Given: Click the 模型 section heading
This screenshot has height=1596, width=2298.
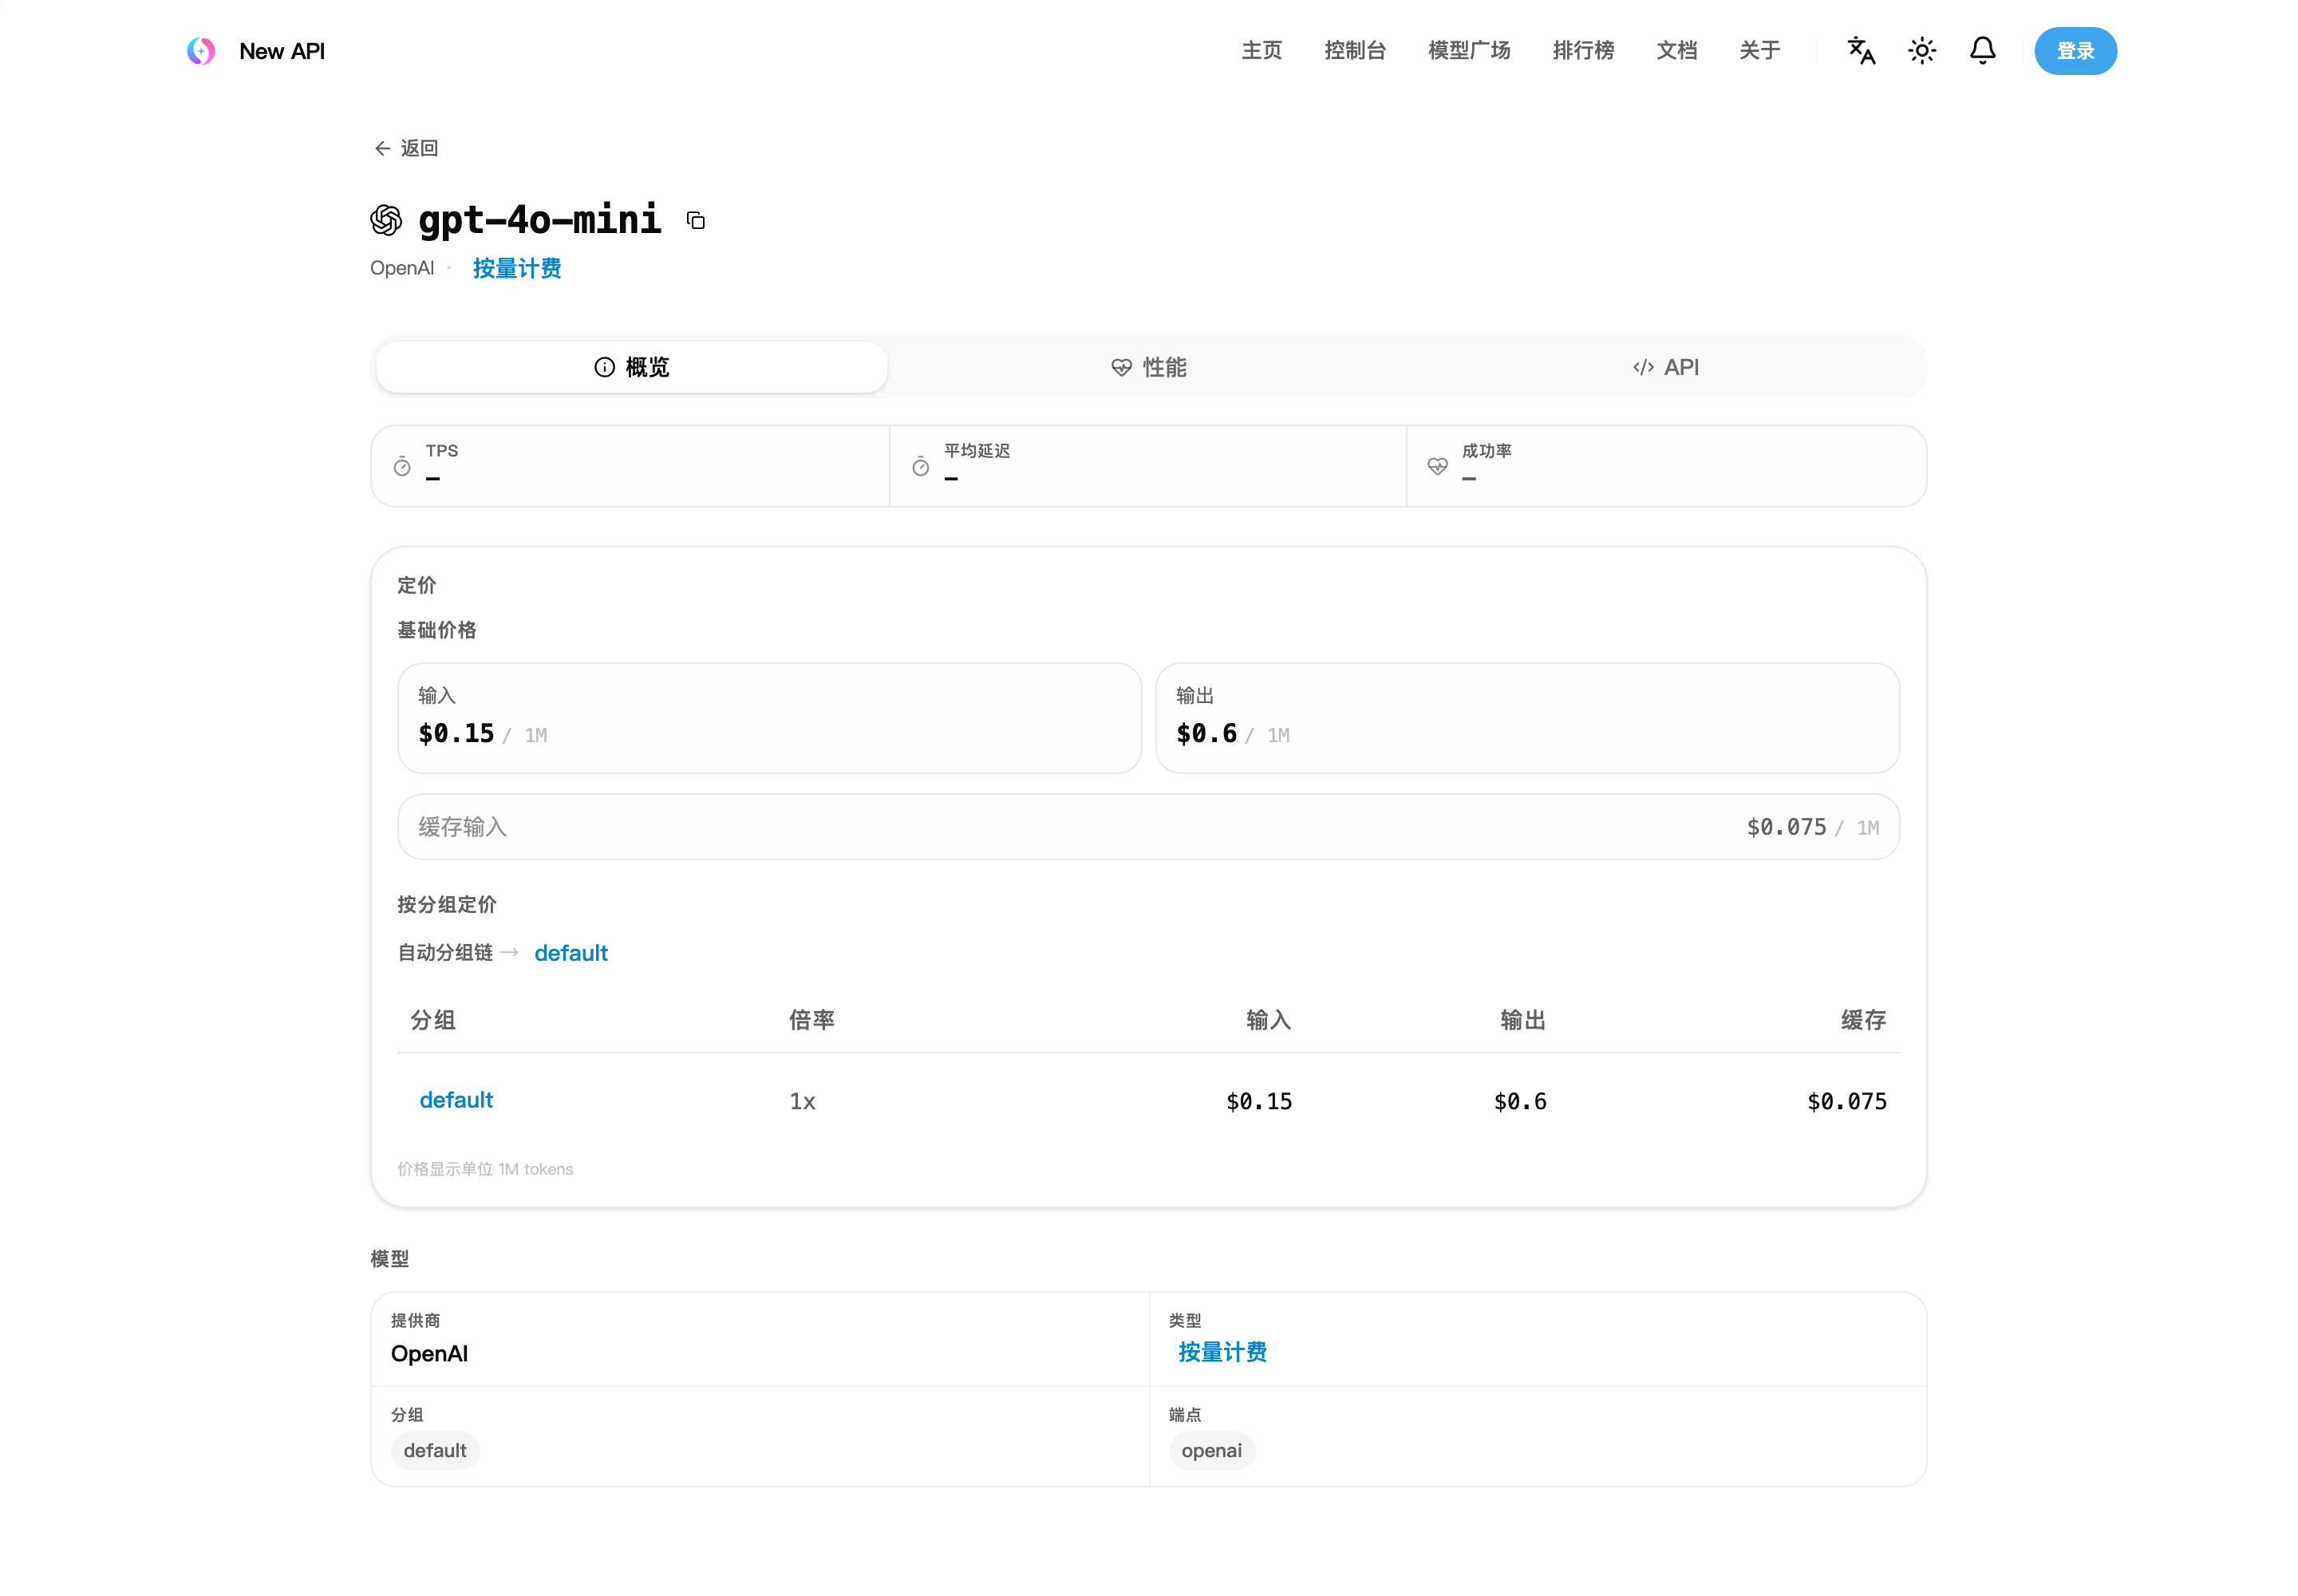Looking at the screenshot, I should 390,1259.
